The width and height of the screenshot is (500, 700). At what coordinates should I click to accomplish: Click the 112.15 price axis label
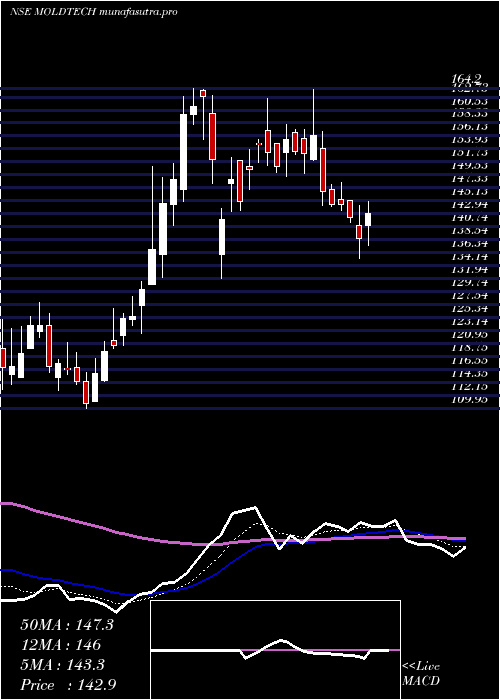pos(469,387)
